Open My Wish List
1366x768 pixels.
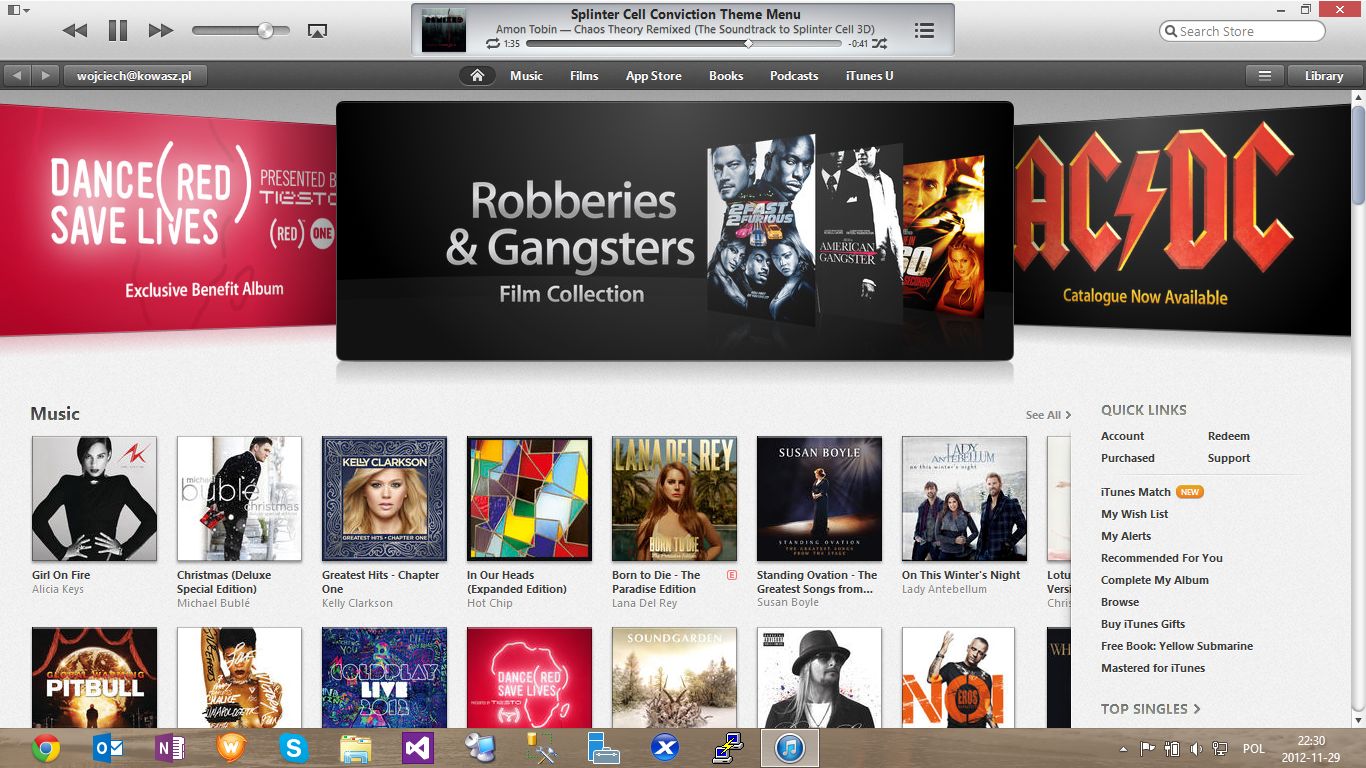coord(1134,514)
